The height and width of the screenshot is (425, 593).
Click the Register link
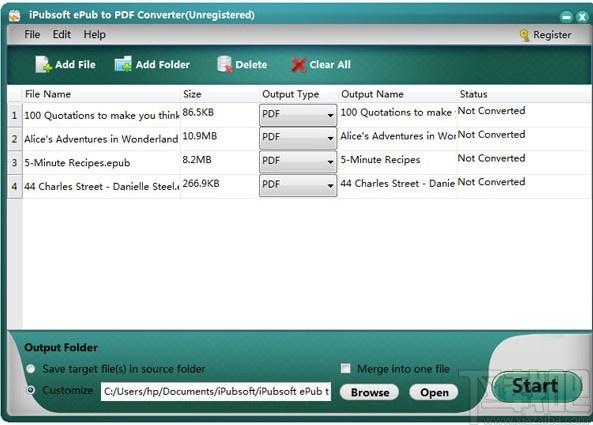click(x=552, y=35)
